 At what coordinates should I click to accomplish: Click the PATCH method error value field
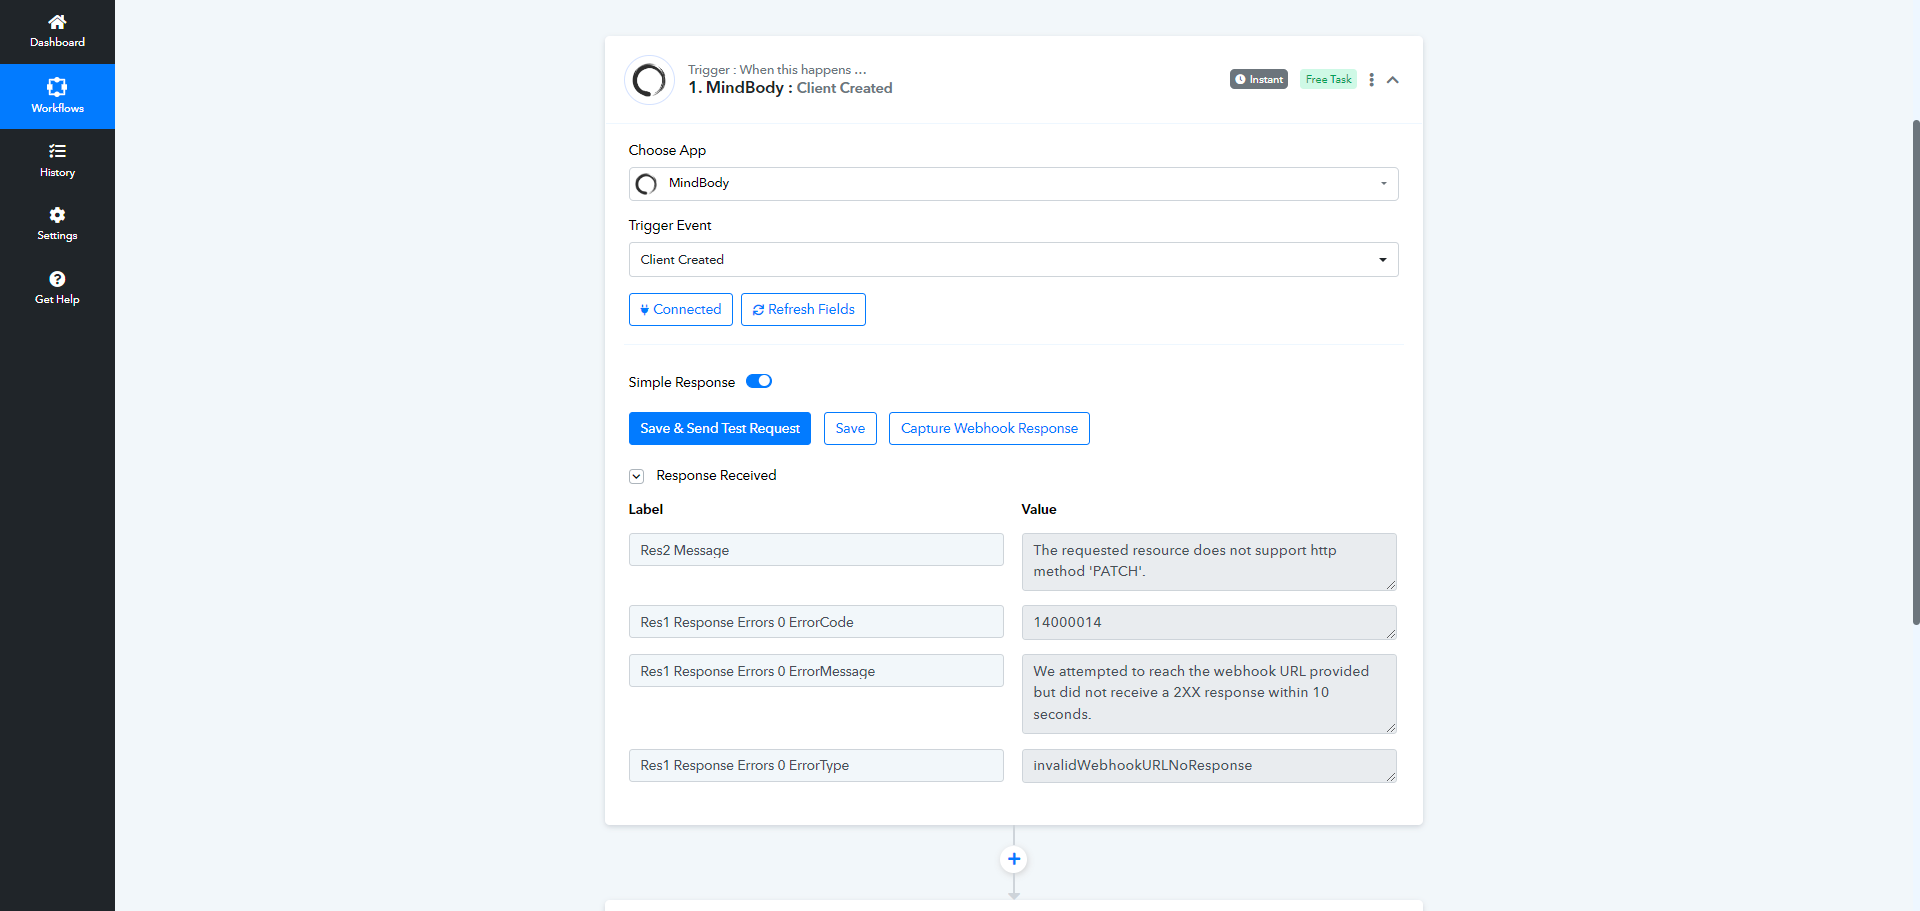(1209, 562)
